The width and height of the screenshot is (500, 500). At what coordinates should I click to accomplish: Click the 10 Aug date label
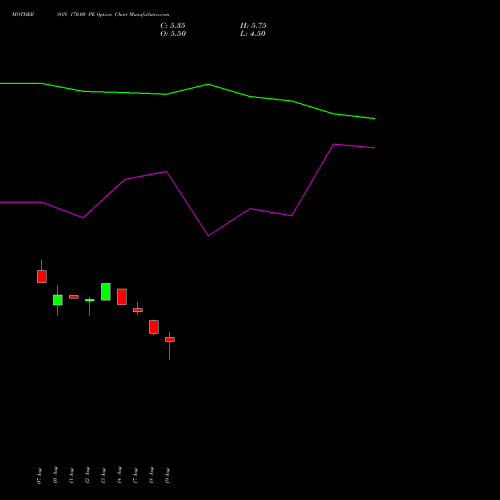(55, 475)
